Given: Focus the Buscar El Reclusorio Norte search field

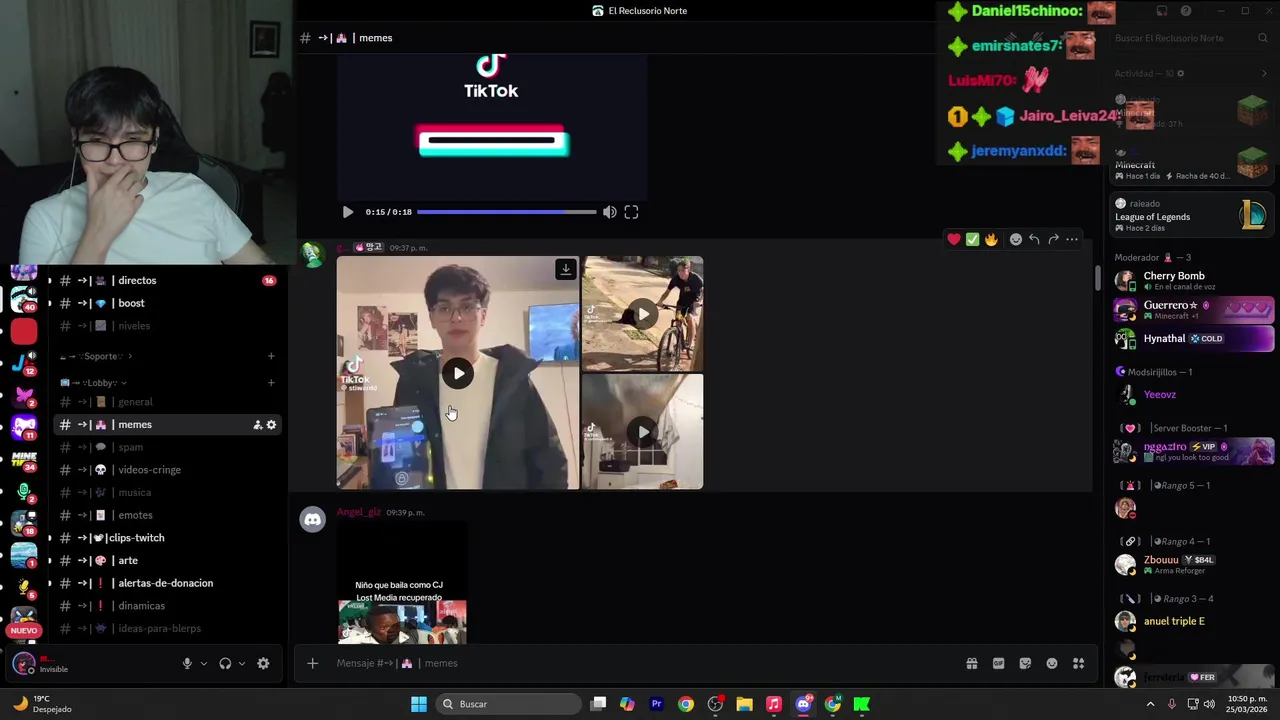Looking at the screenshot, I should [x=1190, y=38].
